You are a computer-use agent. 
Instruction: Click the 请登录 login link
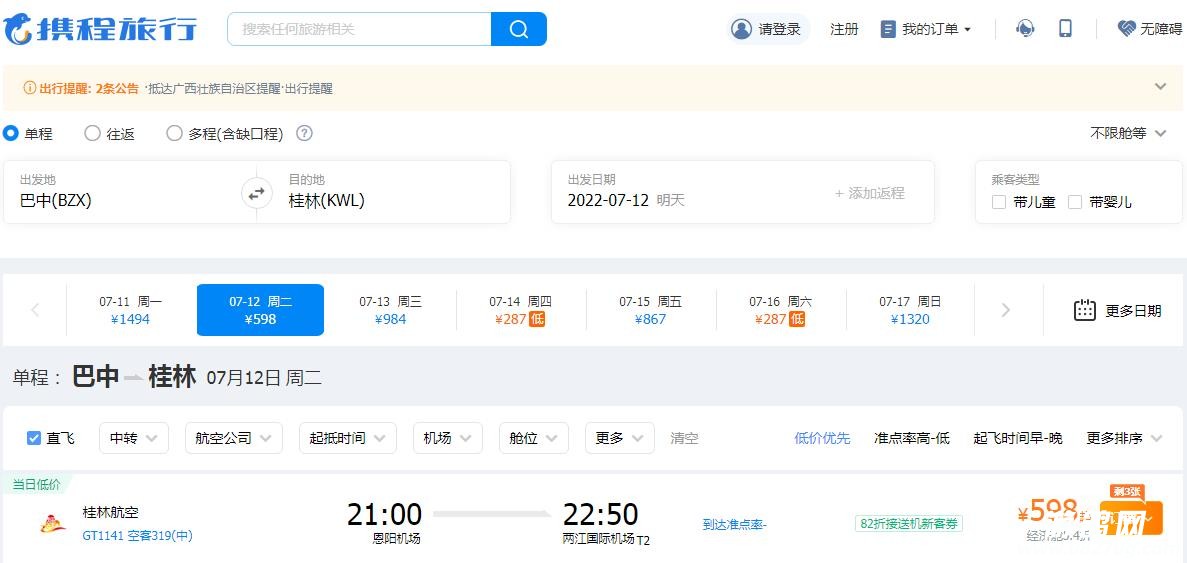pyautogui.click(x=768, y=29)
